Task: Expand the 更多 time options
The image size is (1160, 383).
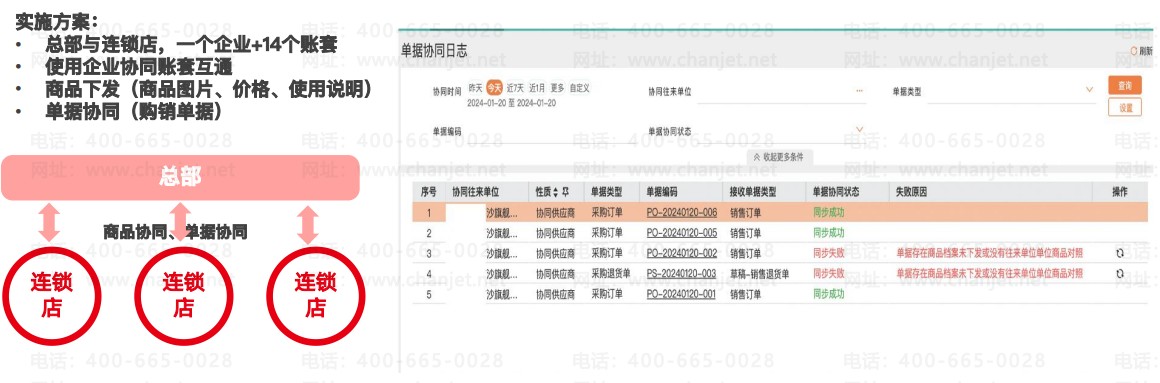Action: pyautogui.click(x=557, y=88)
